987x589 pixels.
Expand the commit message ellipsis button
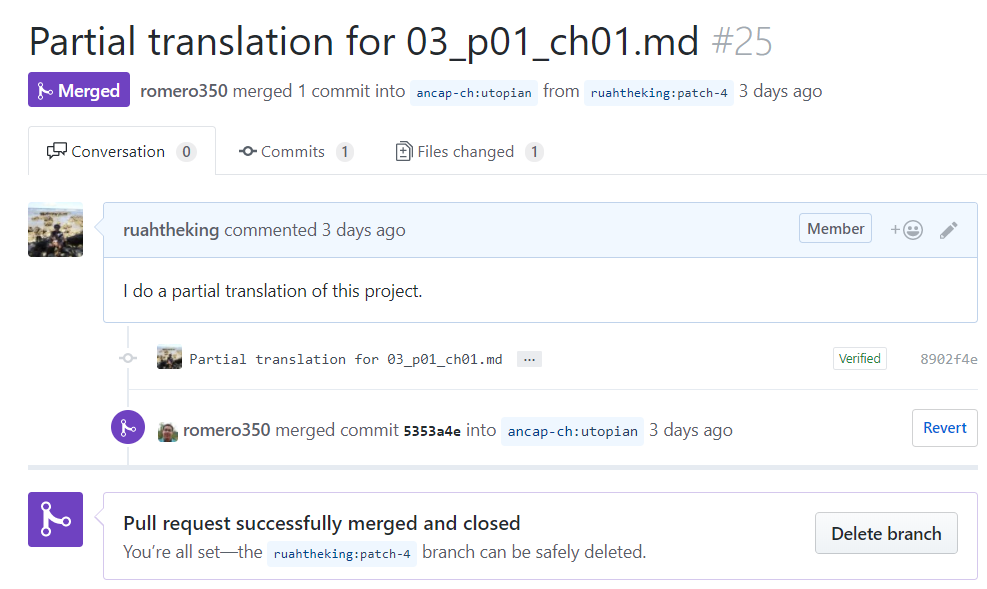[x=529, y=359]
